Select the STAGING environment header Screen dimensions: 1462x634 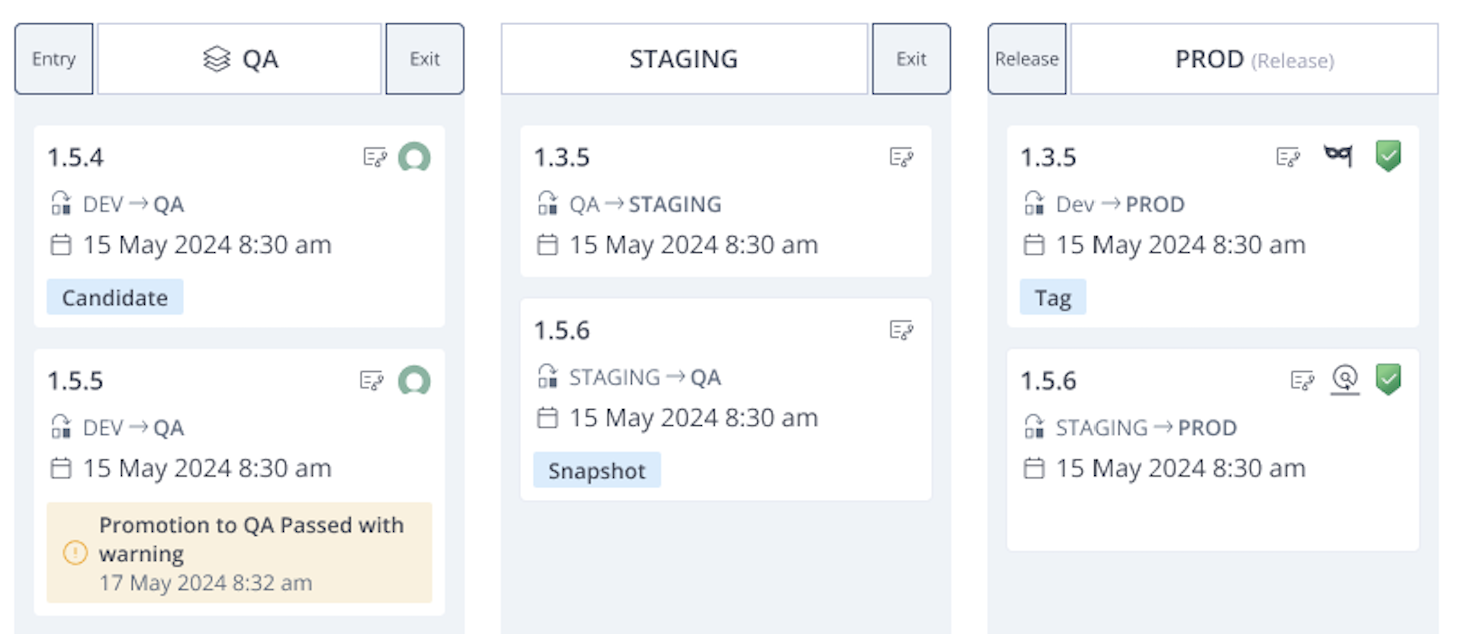click(x=684, y=59)
